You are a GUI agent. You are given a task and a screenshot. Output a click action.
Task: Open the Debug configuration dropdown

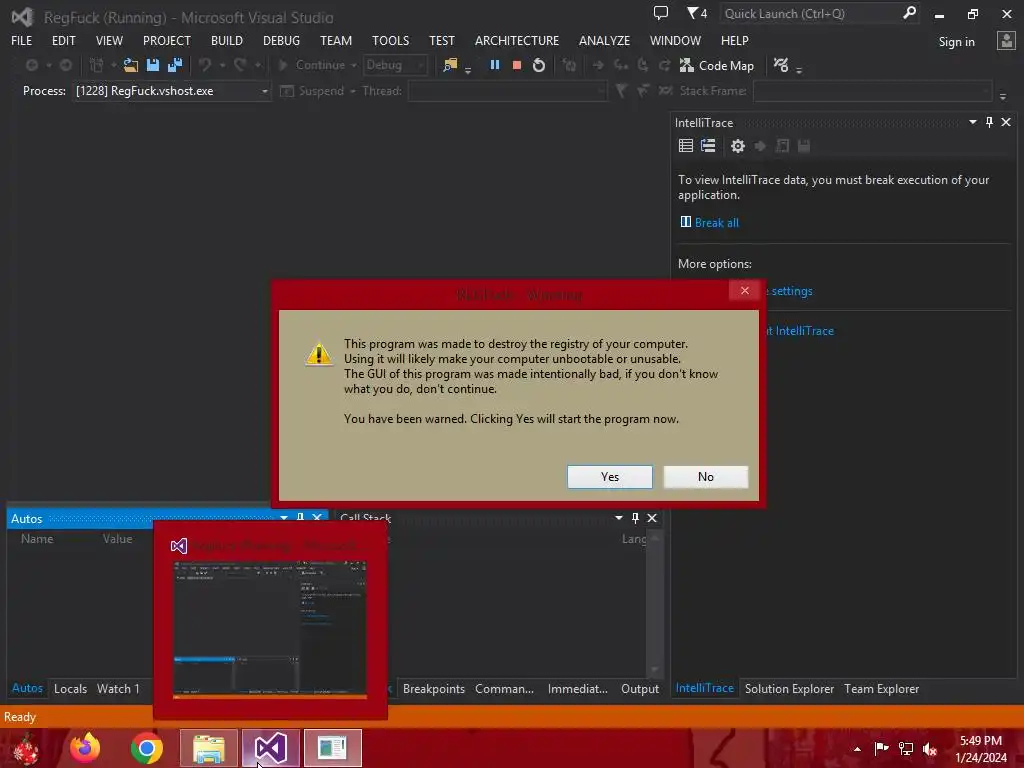(x=396, y=65)
